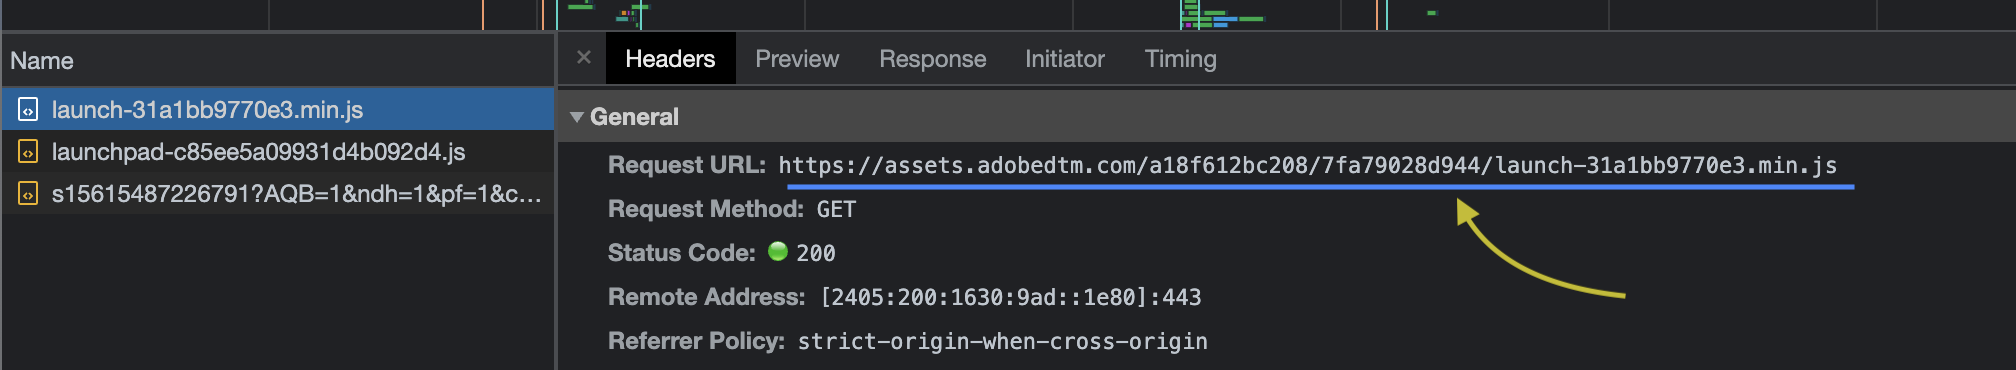The height and width of the screenshot is (370, 2016).
Task: Click the s15615487226791 request script icon
Action: coord(28,194)
